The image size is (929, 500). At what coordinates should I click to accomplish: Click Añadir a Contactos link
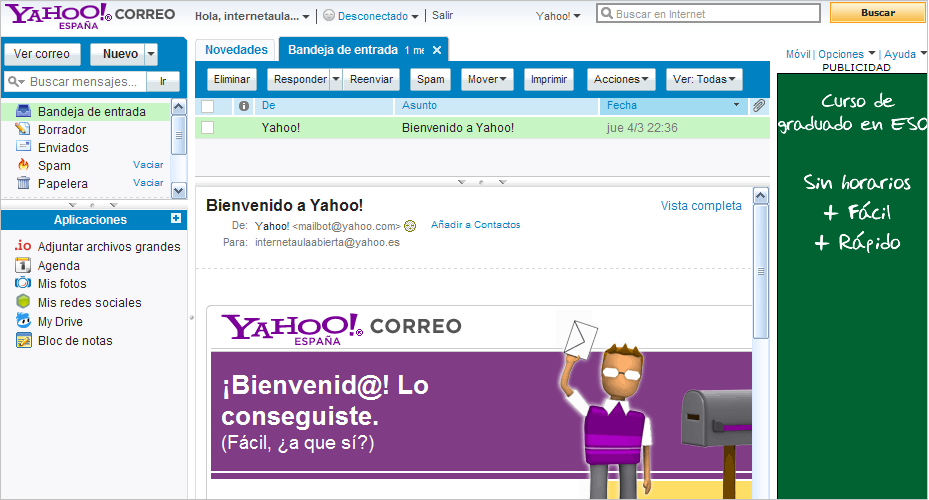[x=475, y=225]
